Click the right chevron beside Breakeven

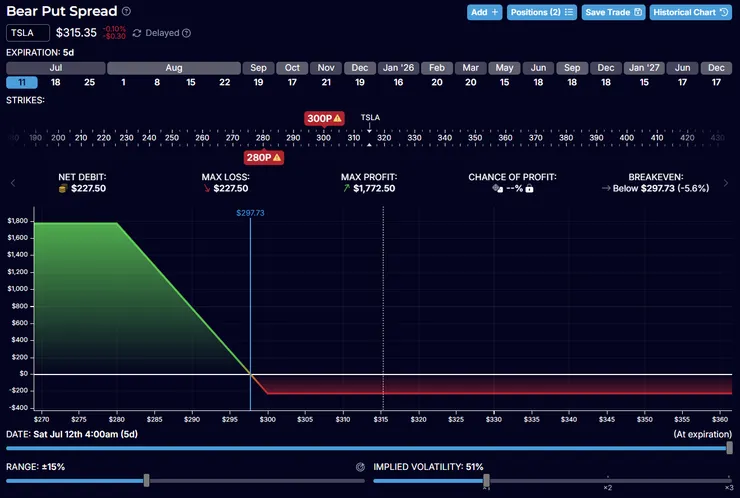(726, 183)
